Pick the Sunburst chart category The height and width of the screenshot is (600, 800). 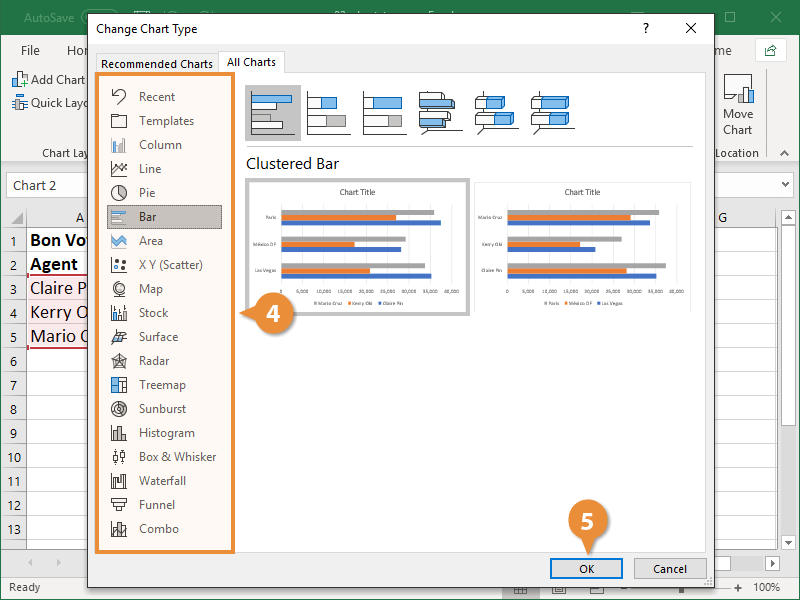point(164,409)
